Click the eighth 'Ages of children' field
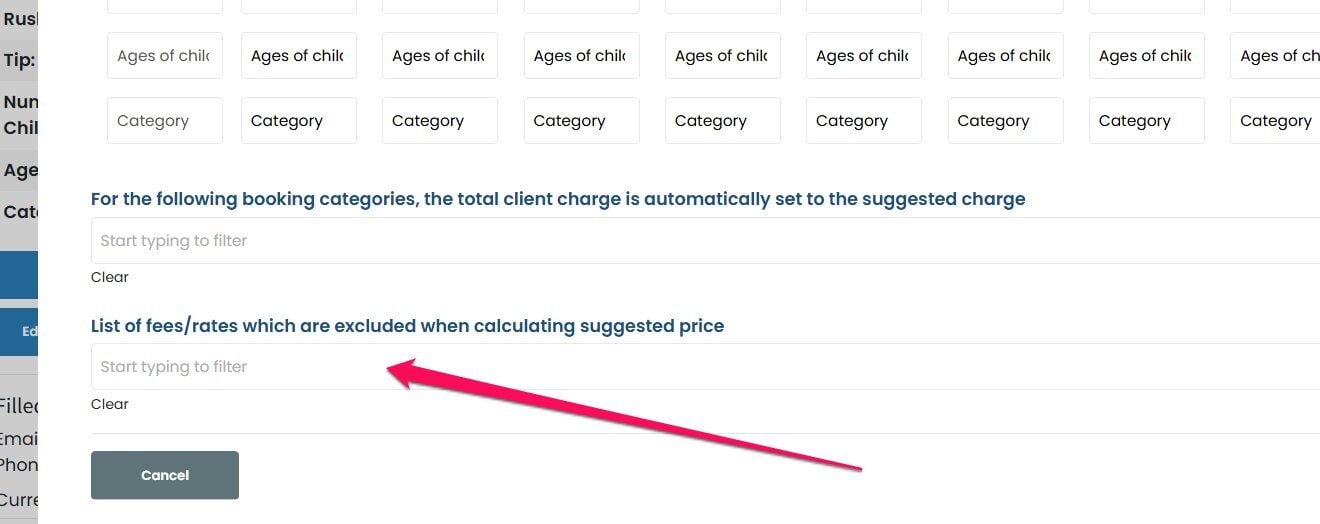The height and width of the screenshot is (524, 1320). (x=1146, y=56)
